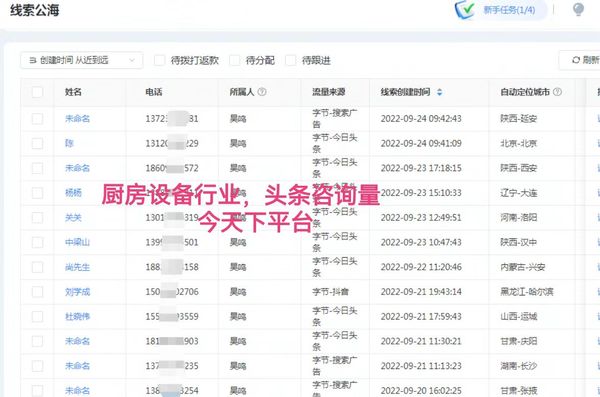Click the city cell 山西-运城

[518, 317]
